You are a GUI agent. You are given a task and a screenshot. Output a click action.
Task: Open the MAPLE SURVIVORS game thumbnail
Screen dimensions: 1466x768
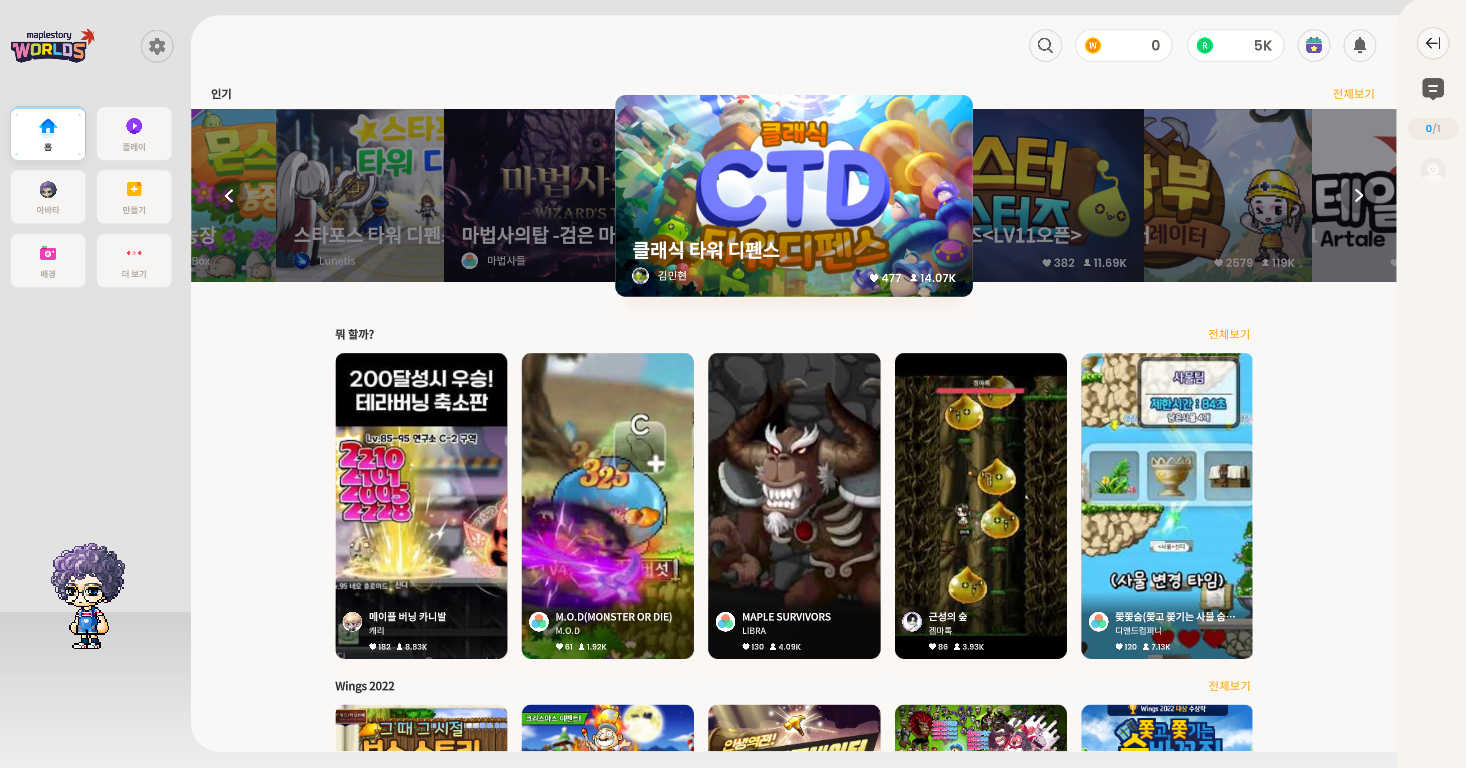pos(794,505)
